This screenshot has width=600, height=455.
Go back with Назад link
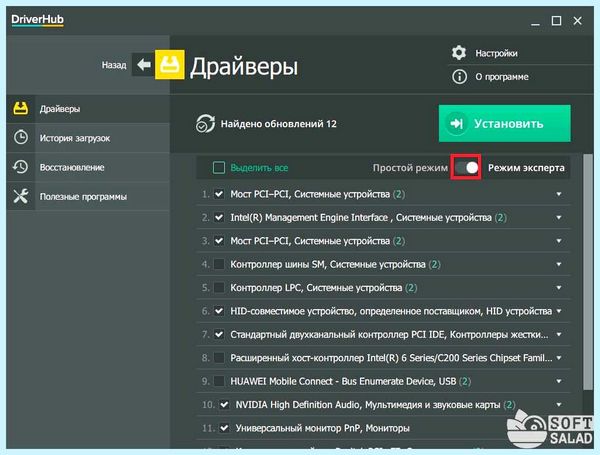pyautogui.click(x=114, y=65)
